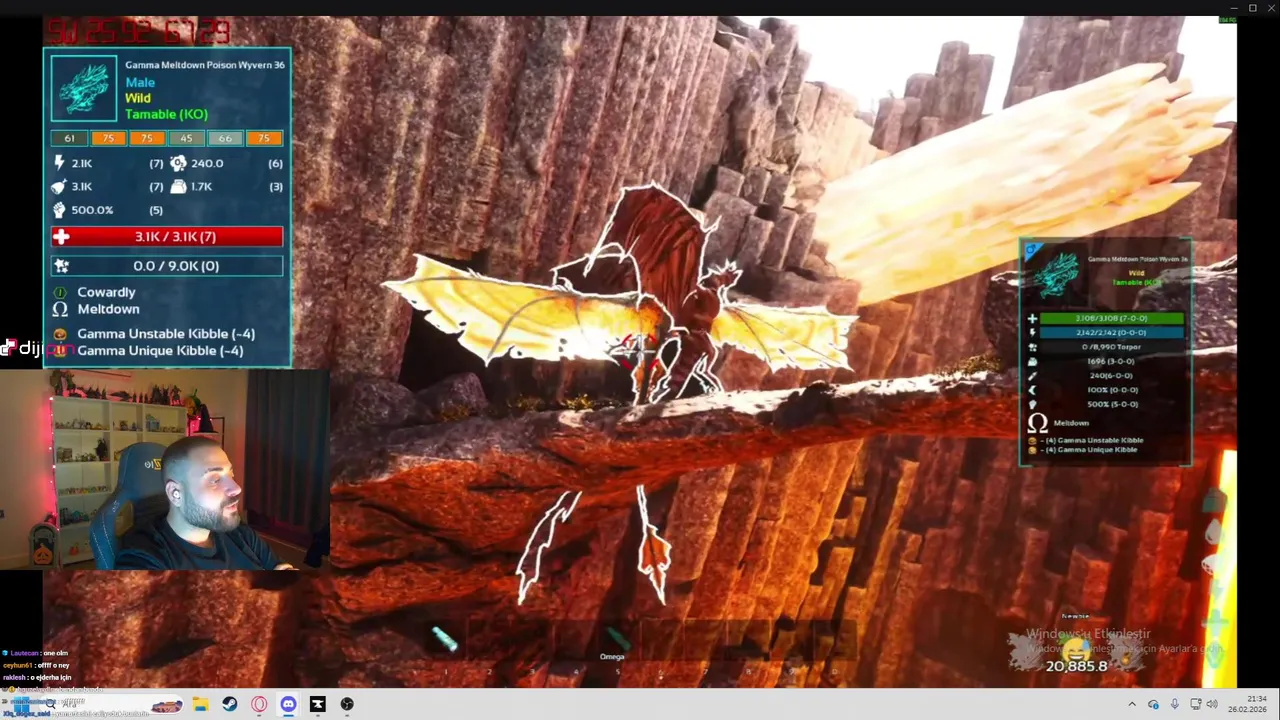Screen dimensions: 1280x720
Task: Click the Gamma Unstable Kibble icon in left panel
Action: 60,334
